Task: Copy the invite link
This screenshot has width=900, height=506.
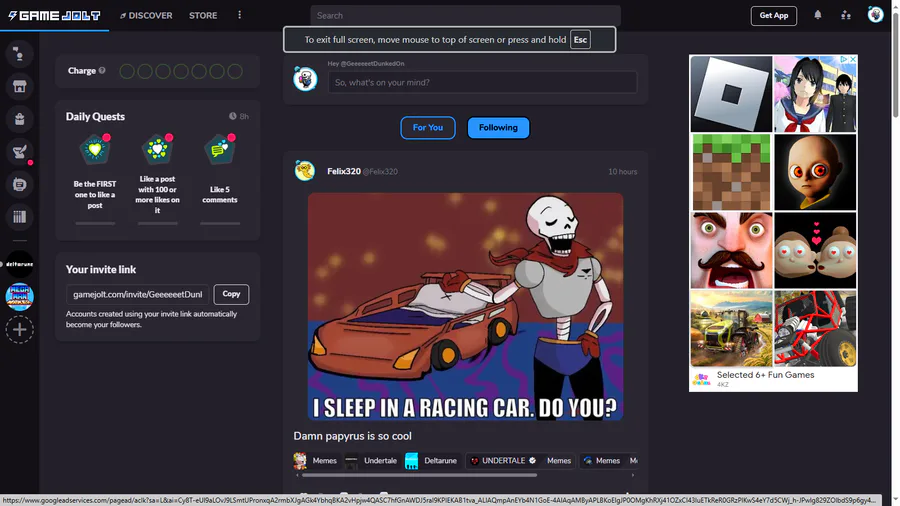Action: [x=231, y=294]
